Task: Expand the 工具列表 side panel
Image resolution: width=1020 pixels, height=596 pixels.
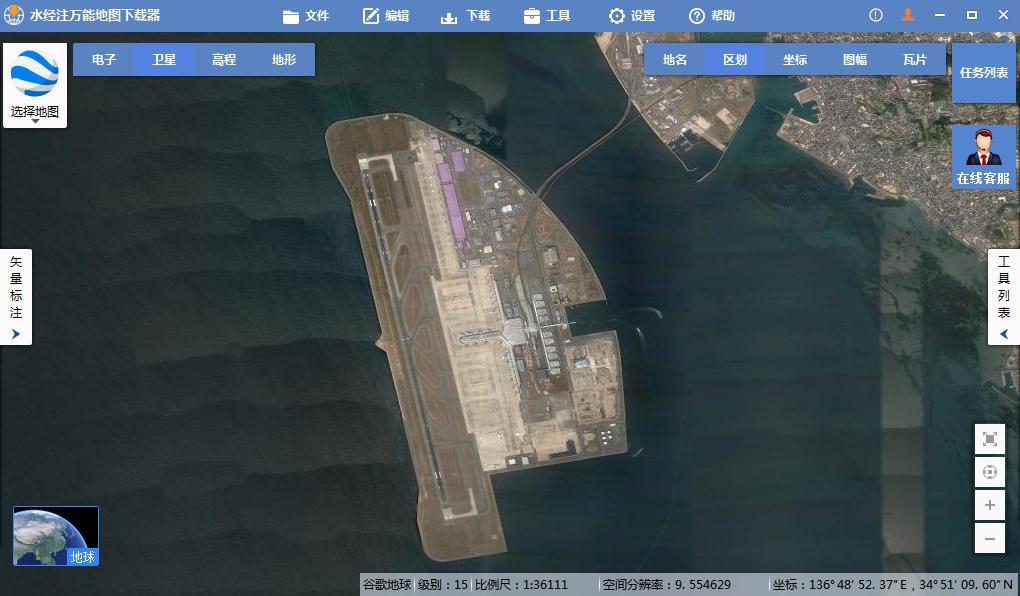Action: coord(1004,297)
